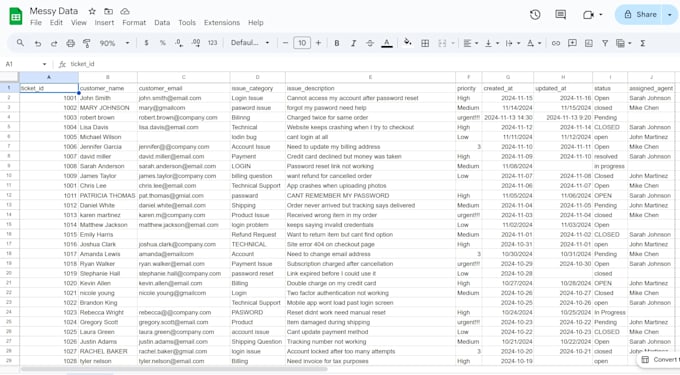Image resolution: width=680 pixels, height=375 pixels.
Task: Open filter views dropdown
Action: coord(624,43)
